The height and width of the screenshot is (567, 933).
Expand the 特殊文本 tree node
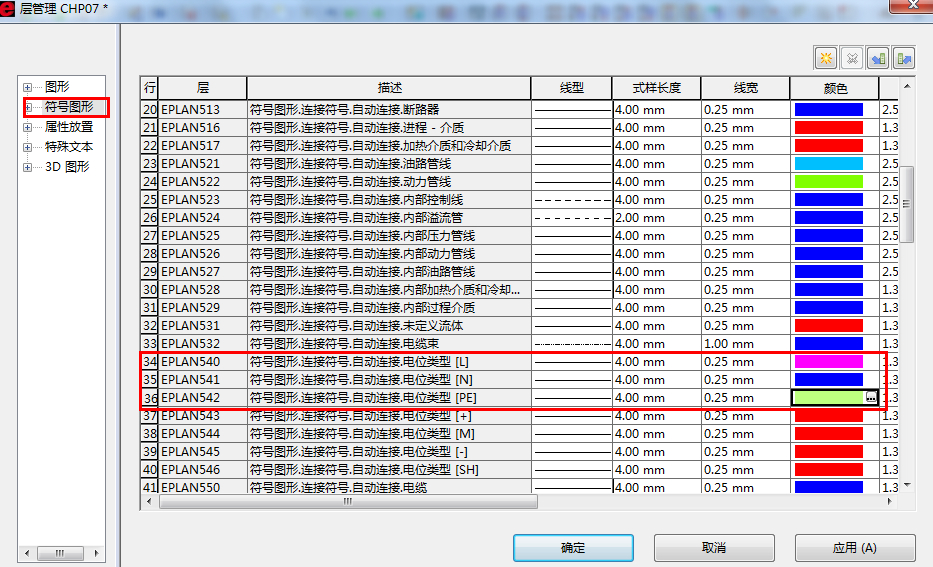tap(27, 147)
